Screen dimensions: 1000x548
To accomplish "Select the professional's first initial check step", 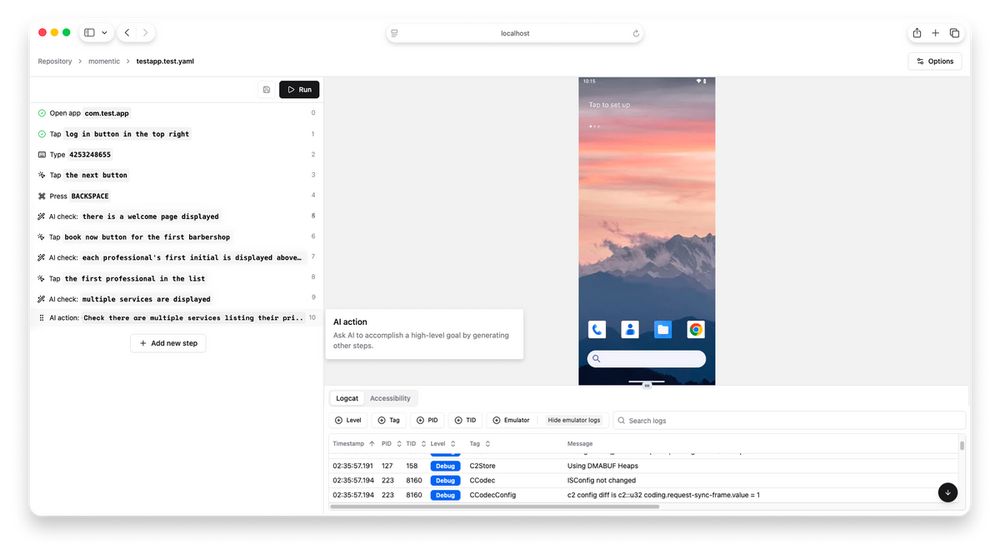I will 177,257.
